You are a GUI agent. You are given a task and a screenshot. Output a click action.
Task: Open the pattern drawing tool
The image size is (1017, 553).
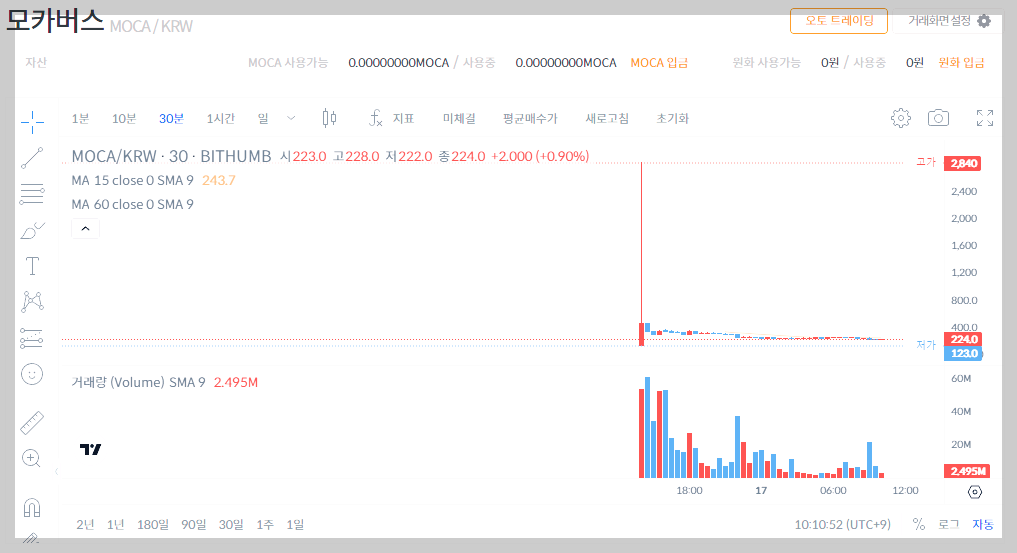tap(32, 301)
